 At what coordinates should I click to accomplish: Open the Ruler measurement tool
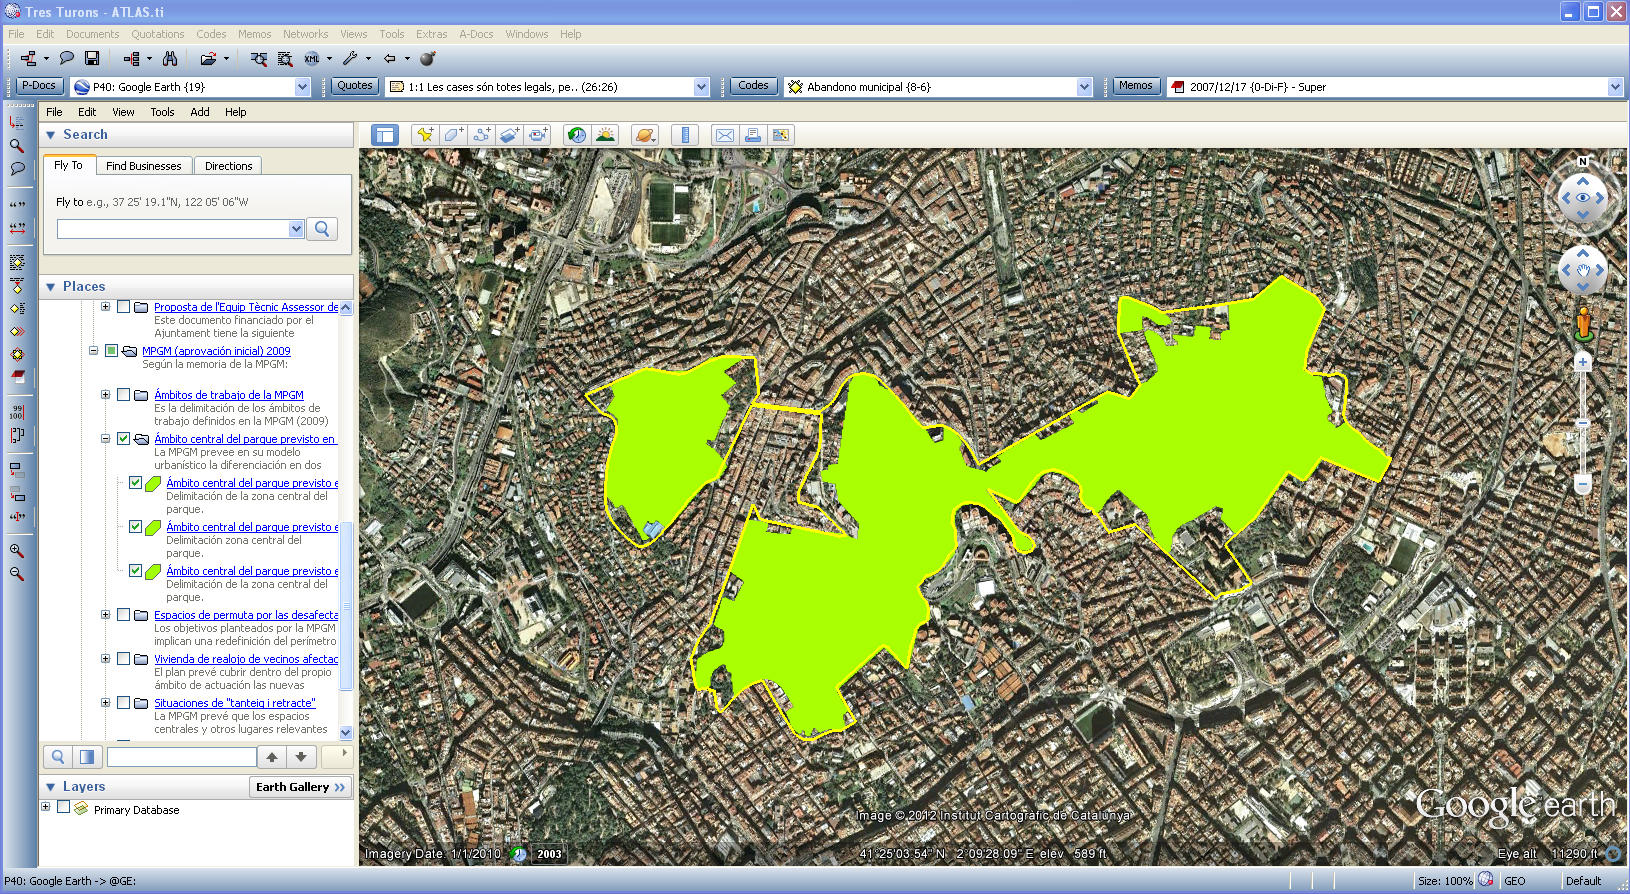[x=685, y=135]
